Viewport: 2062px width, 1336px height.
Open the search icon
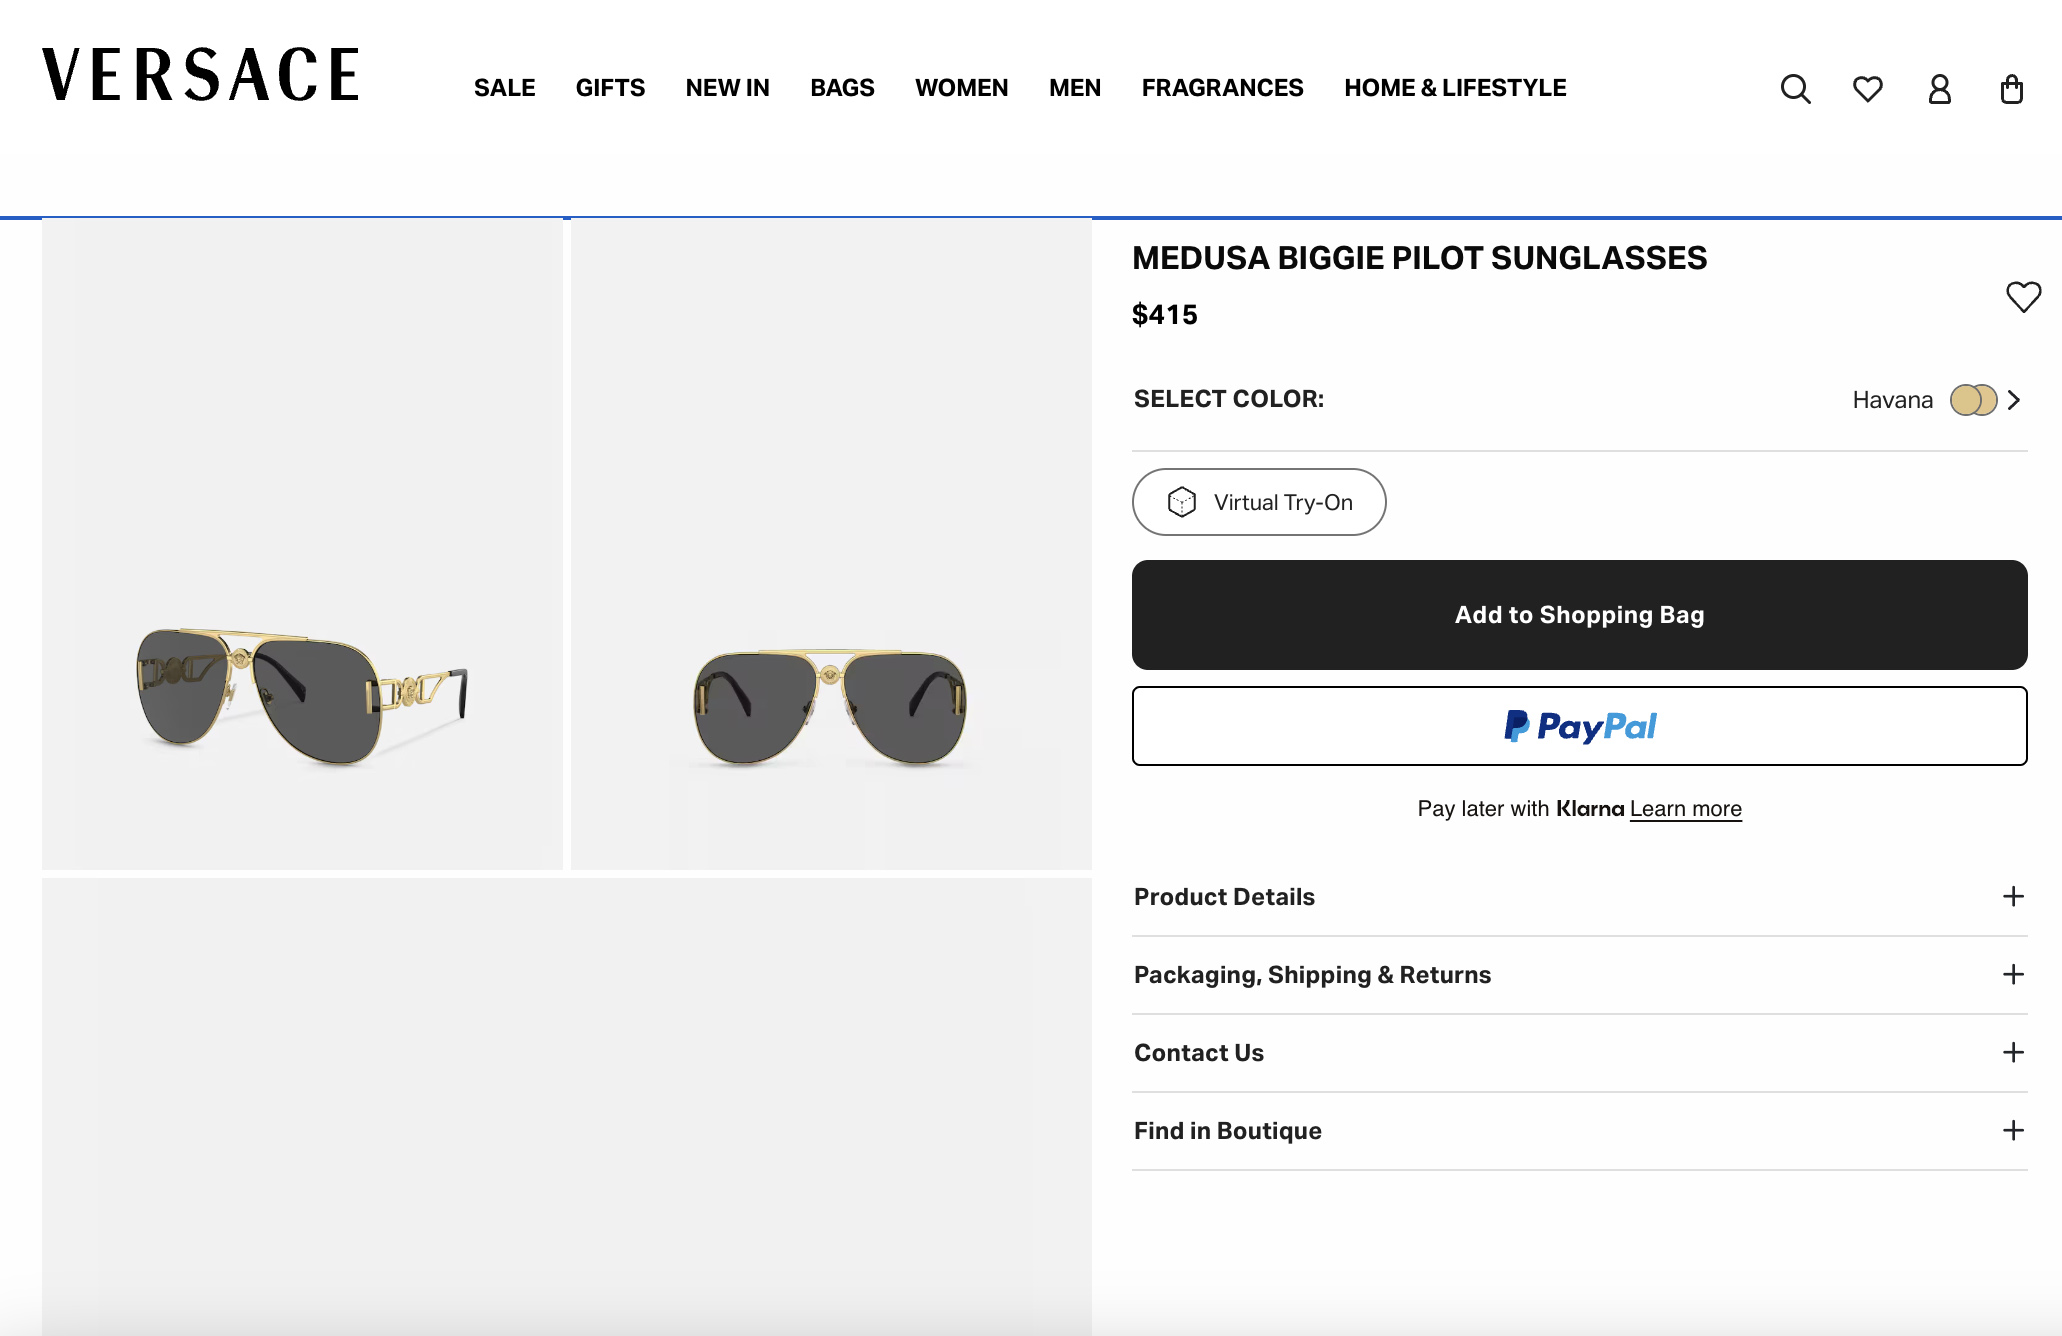(1795, 89)
